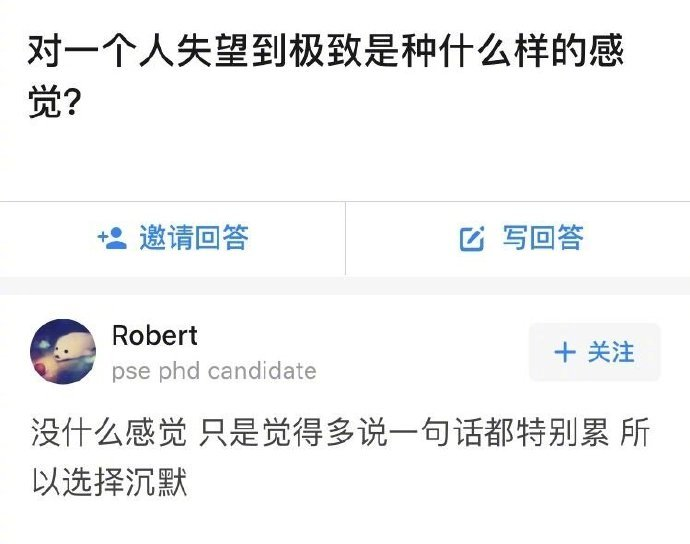The height and width of the screenshot is (544, 690).
Task: Follow Robert with the 关注 button
Action: point(594,352)
